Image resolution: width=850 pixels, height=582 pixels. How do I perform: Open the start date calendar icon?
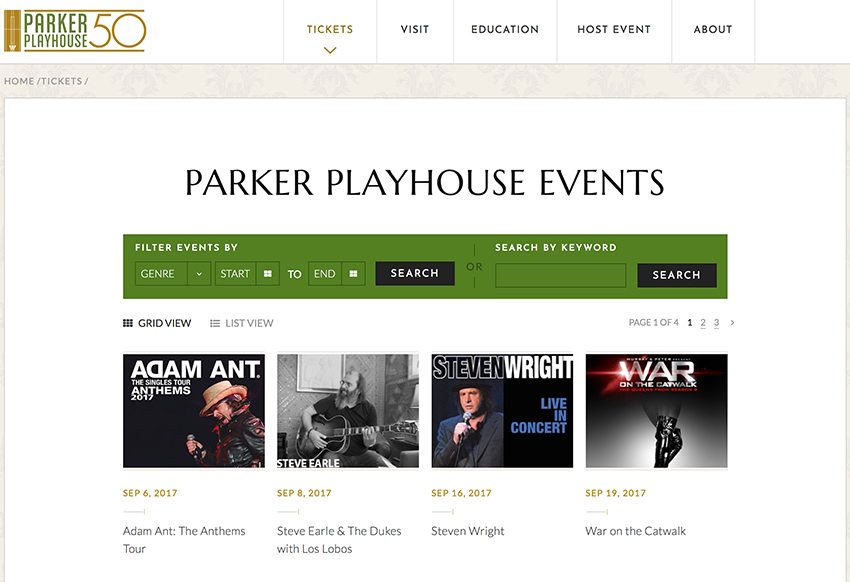tap(267, 274)
